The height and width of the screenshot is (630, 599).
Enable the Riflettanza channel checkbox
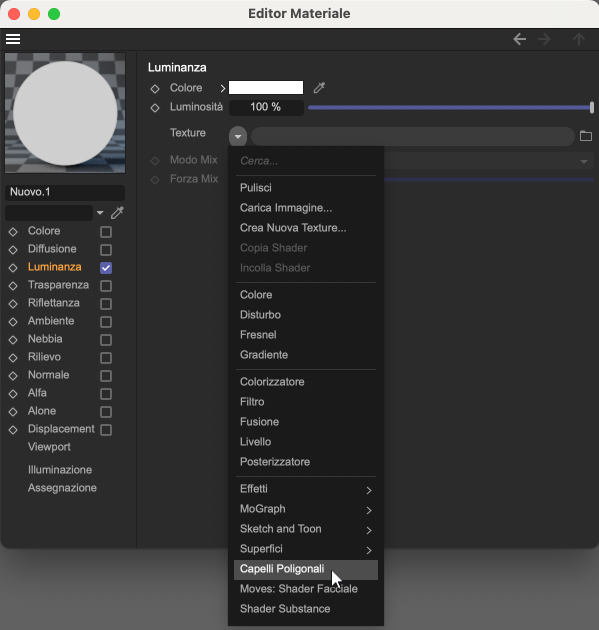click(x=106, y=304)
